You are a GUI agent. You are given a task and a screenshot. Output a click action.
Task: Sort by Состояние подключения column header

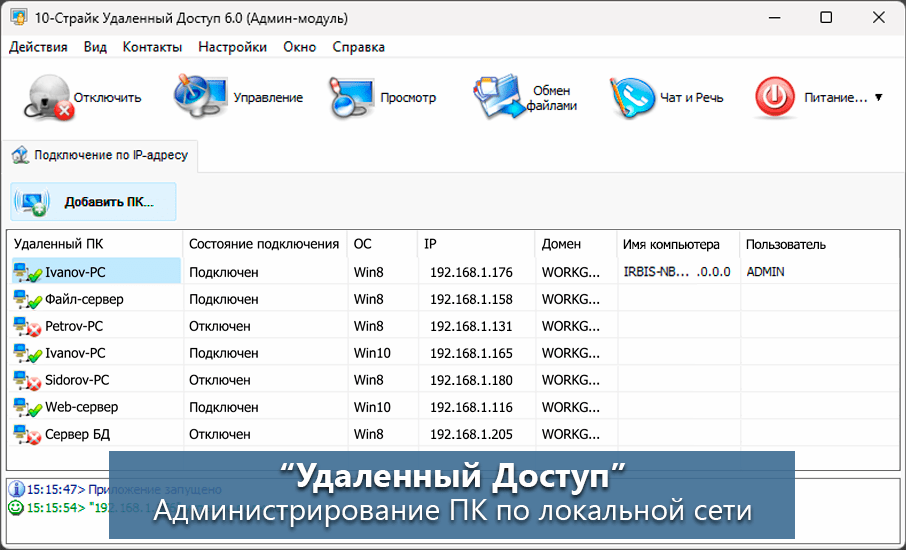coord(265,244)
